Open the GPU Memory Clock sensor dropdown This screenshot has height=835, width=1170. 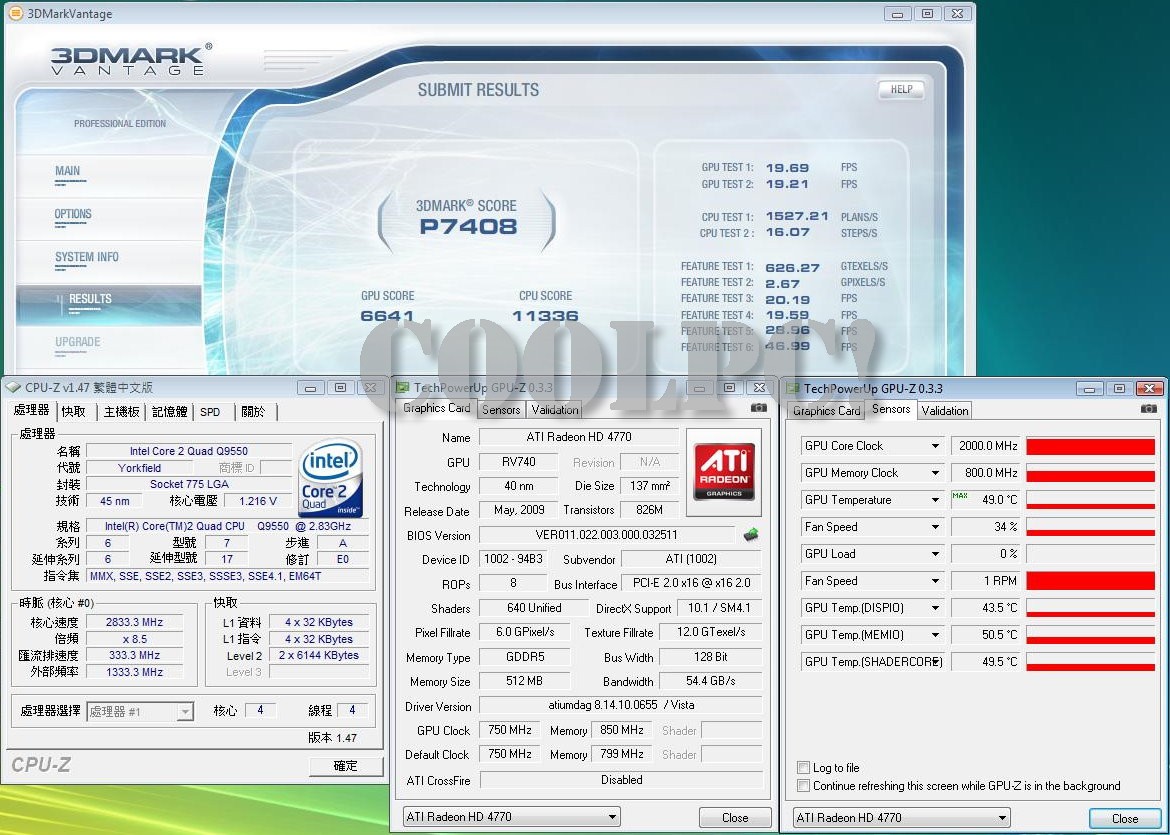[x=935, y=473]
